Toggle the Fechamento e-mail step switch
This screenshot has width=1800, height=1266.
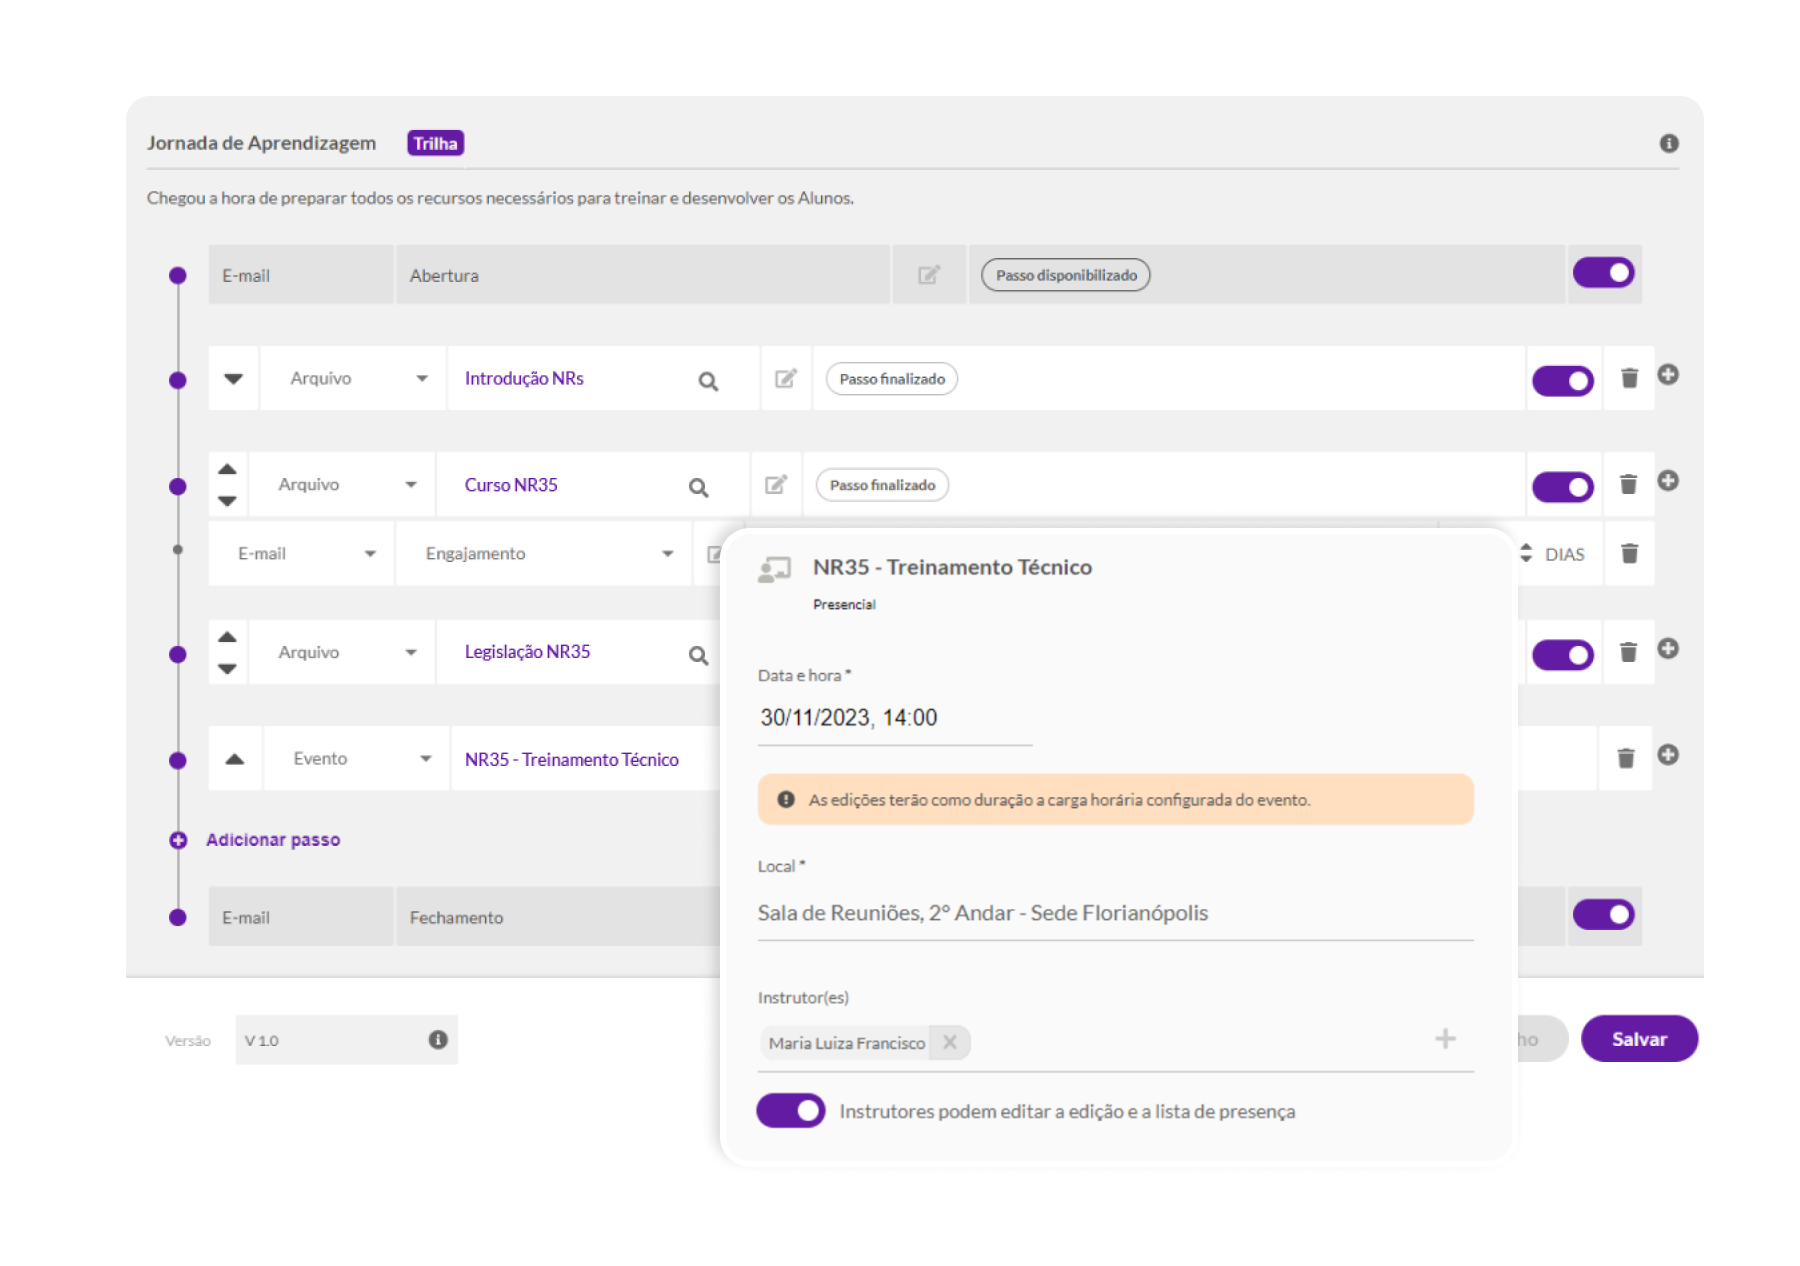coord(1603,914)
